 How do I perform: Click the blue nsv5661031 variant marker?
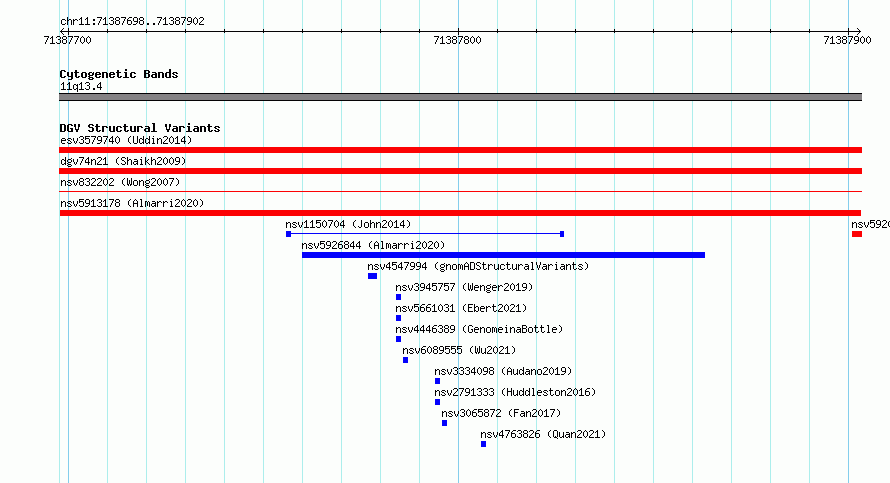pyautogui.click(x=398, y=318)
